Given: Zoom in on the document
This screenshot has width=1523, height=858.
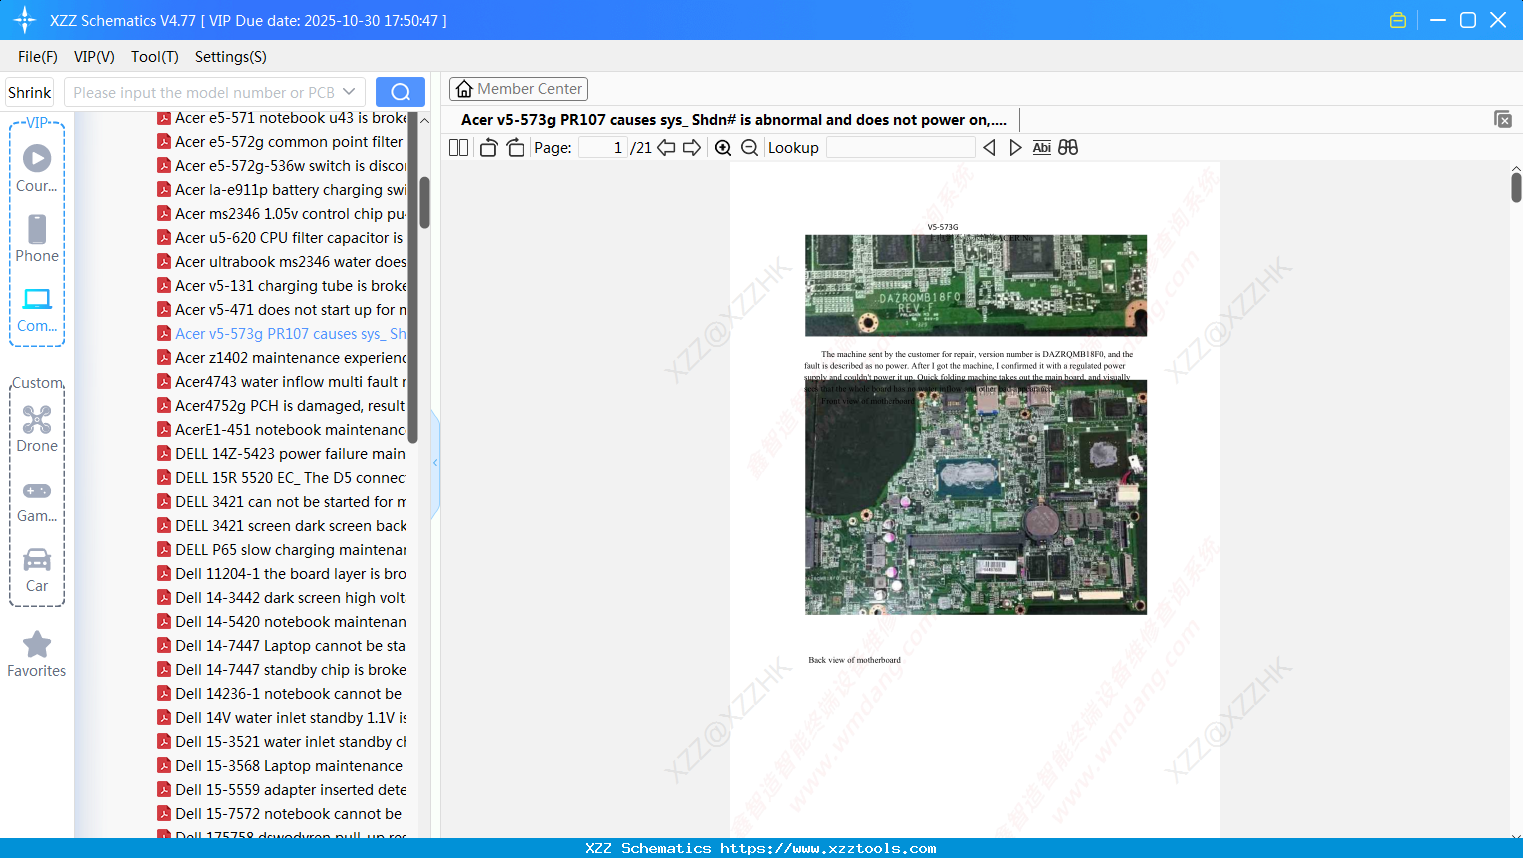Looking at the screenshot, I should [723, 148].
